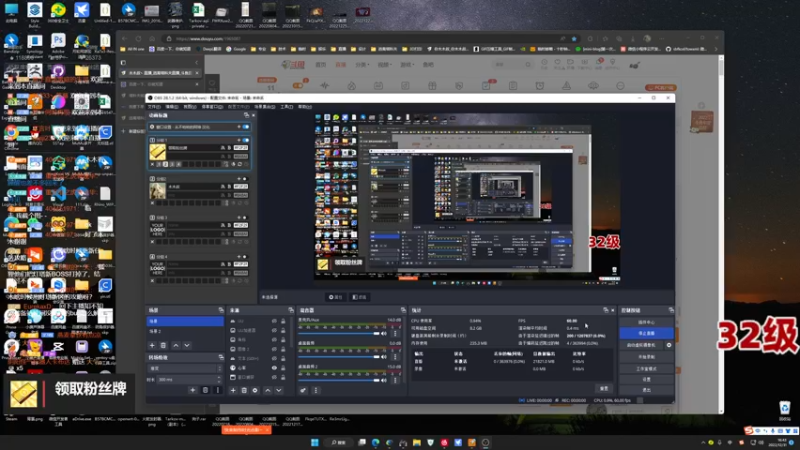Adjust the 麦克风/Aux volume slider
The image size is (800, 450).
coord(339,334)
